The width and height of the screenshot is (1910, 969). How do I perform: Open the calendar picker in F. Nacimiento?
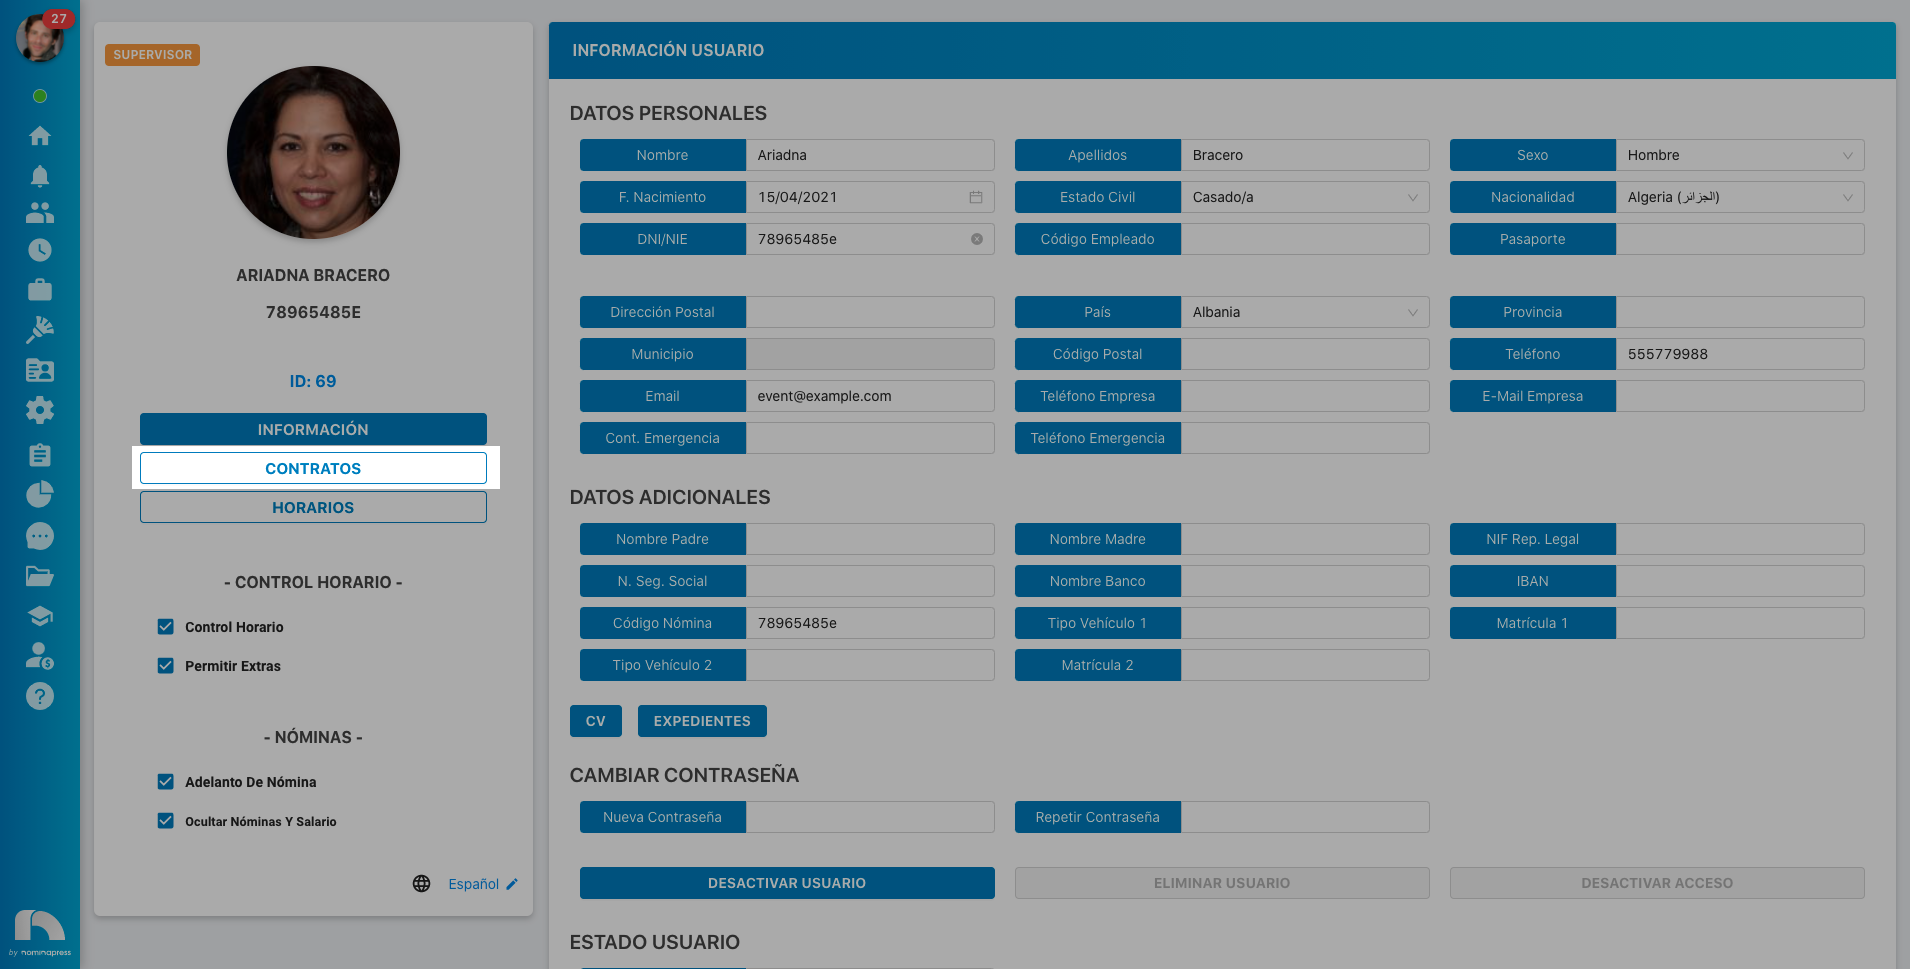point(976,197)
